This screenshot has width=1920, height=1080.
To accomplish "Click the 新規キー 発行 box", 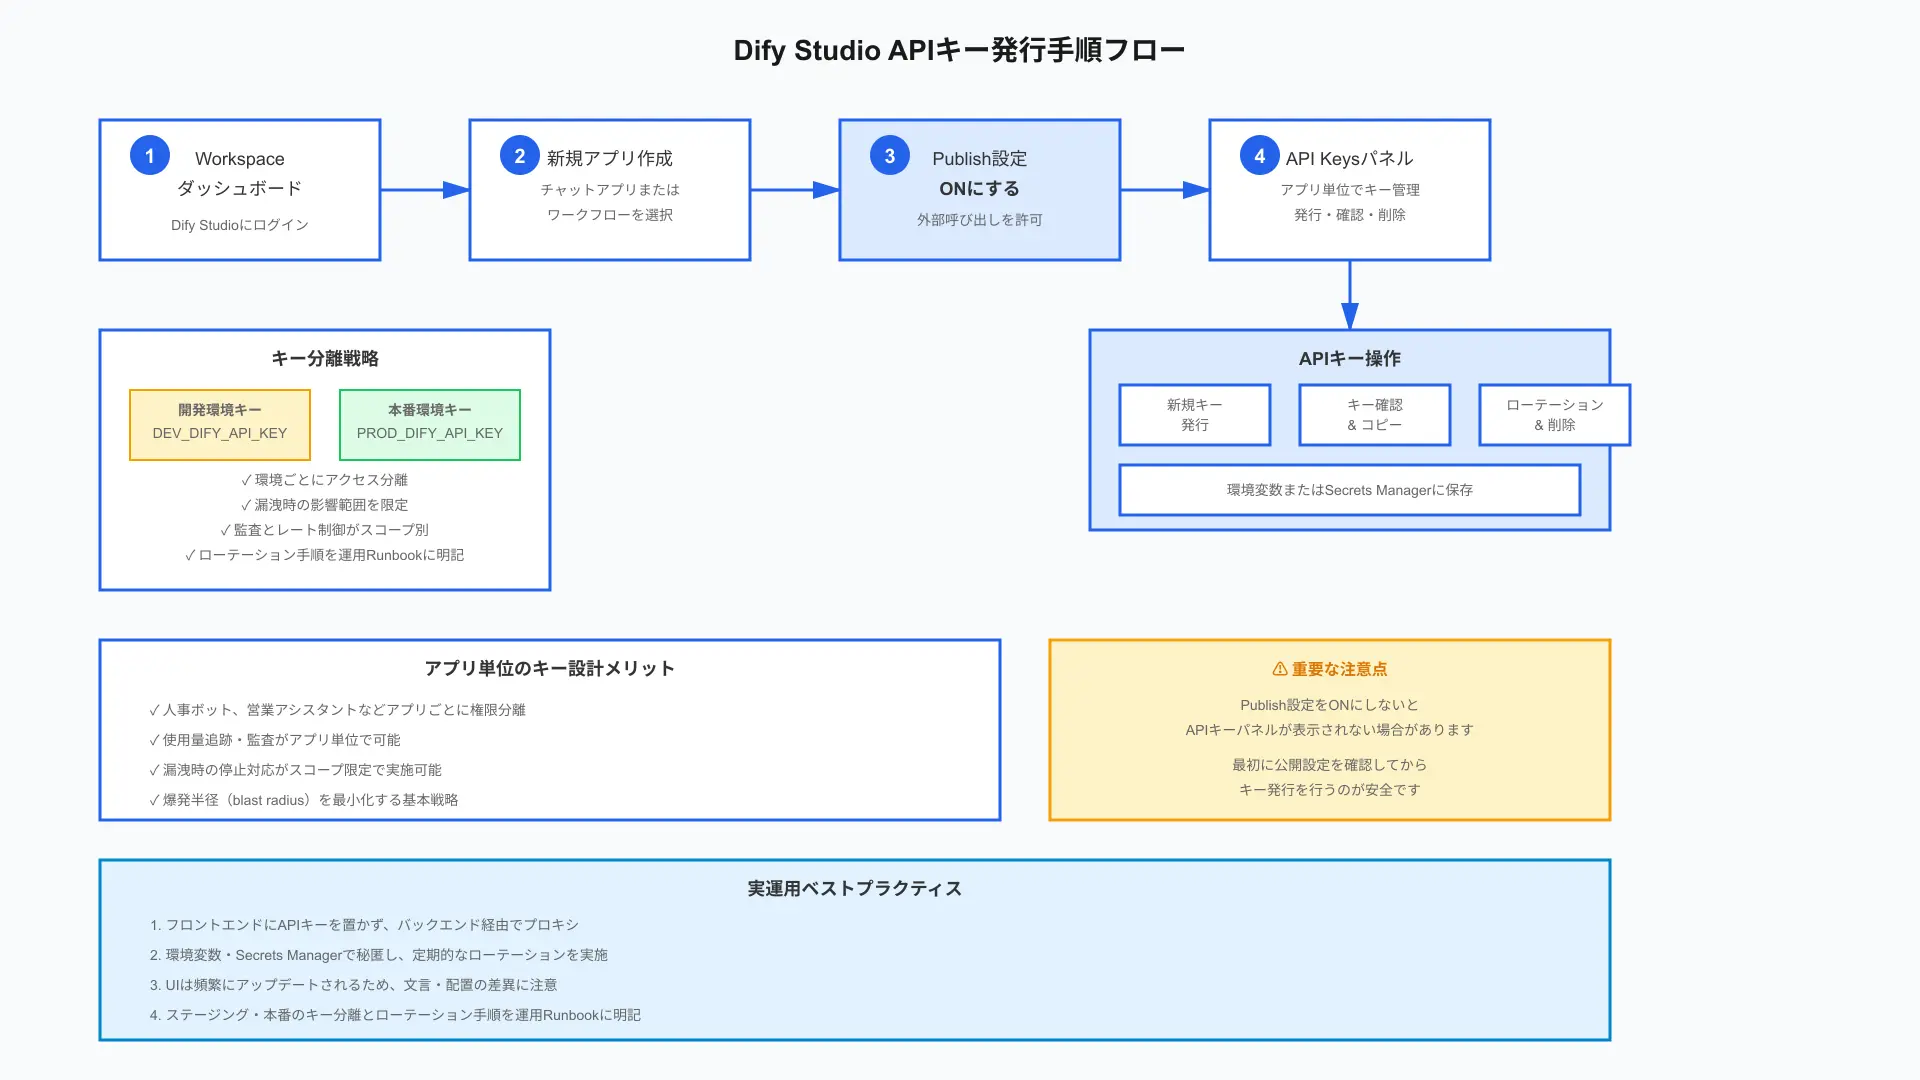I will (1195, 415).
